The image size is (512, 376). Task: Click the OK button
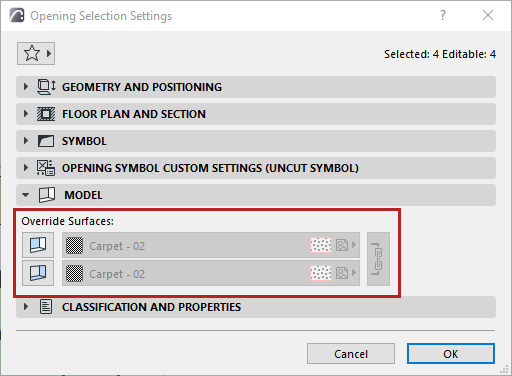(451, 354)
